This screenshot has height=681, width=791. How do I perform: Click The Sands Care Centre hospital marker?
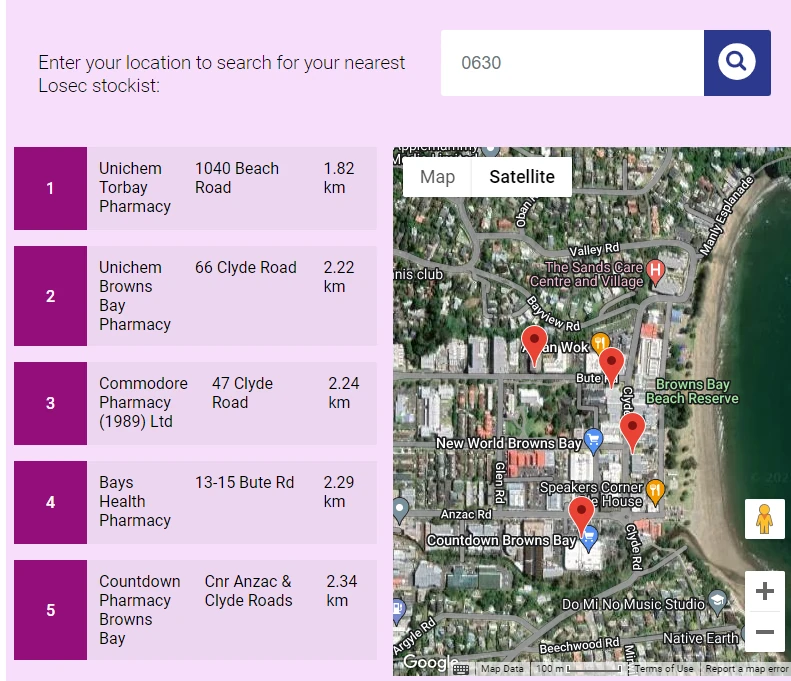pos(655,273)
